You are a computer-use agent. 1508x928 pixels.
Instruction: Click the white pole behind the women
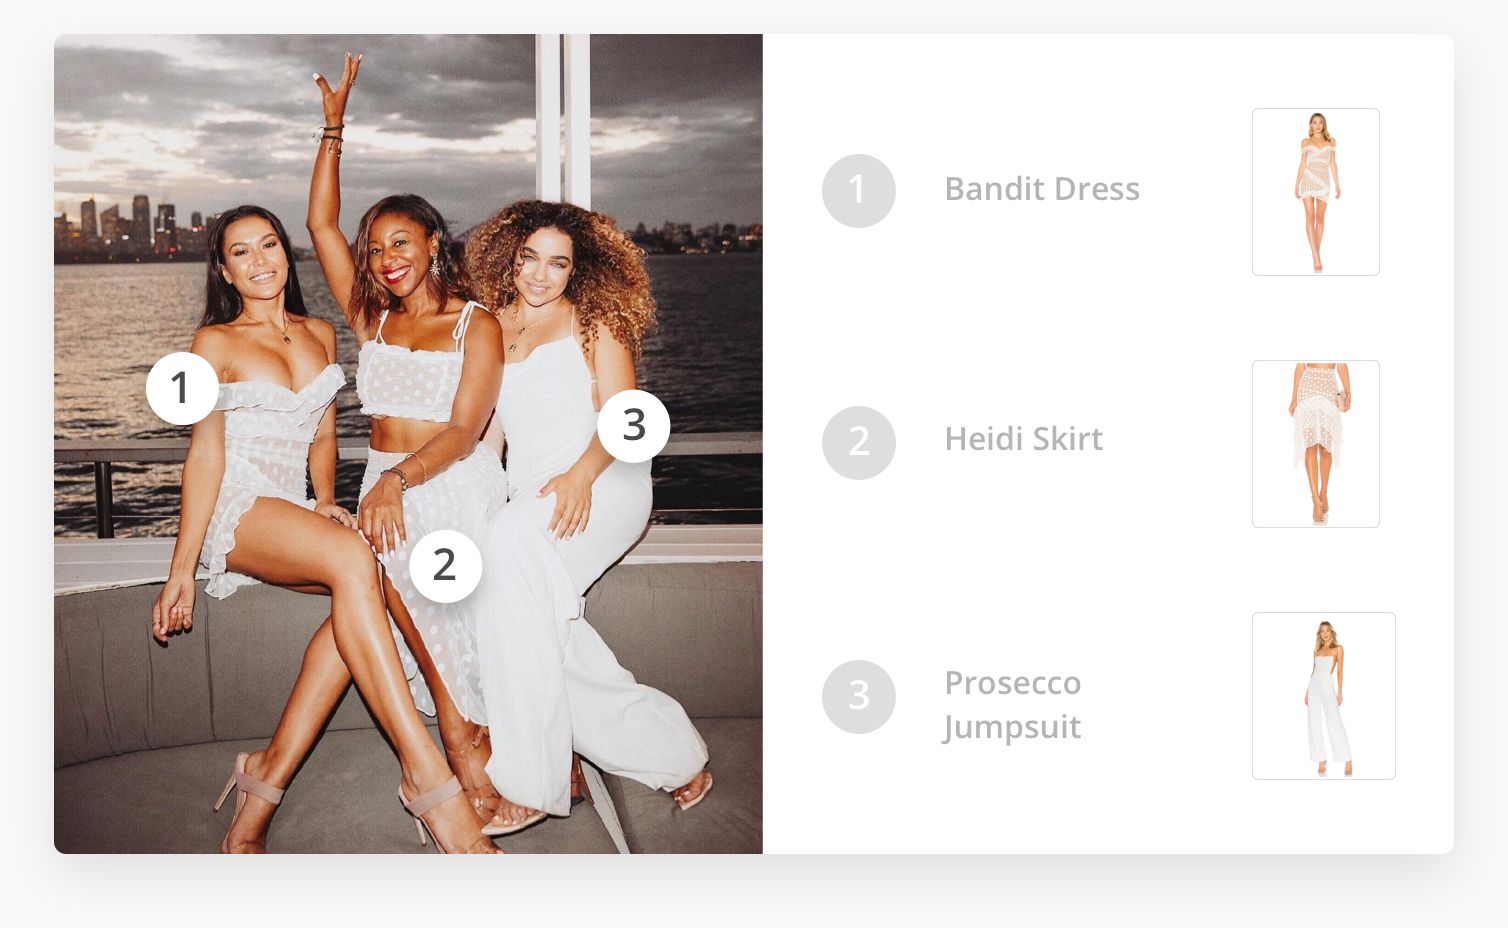[x=563, y=118]
